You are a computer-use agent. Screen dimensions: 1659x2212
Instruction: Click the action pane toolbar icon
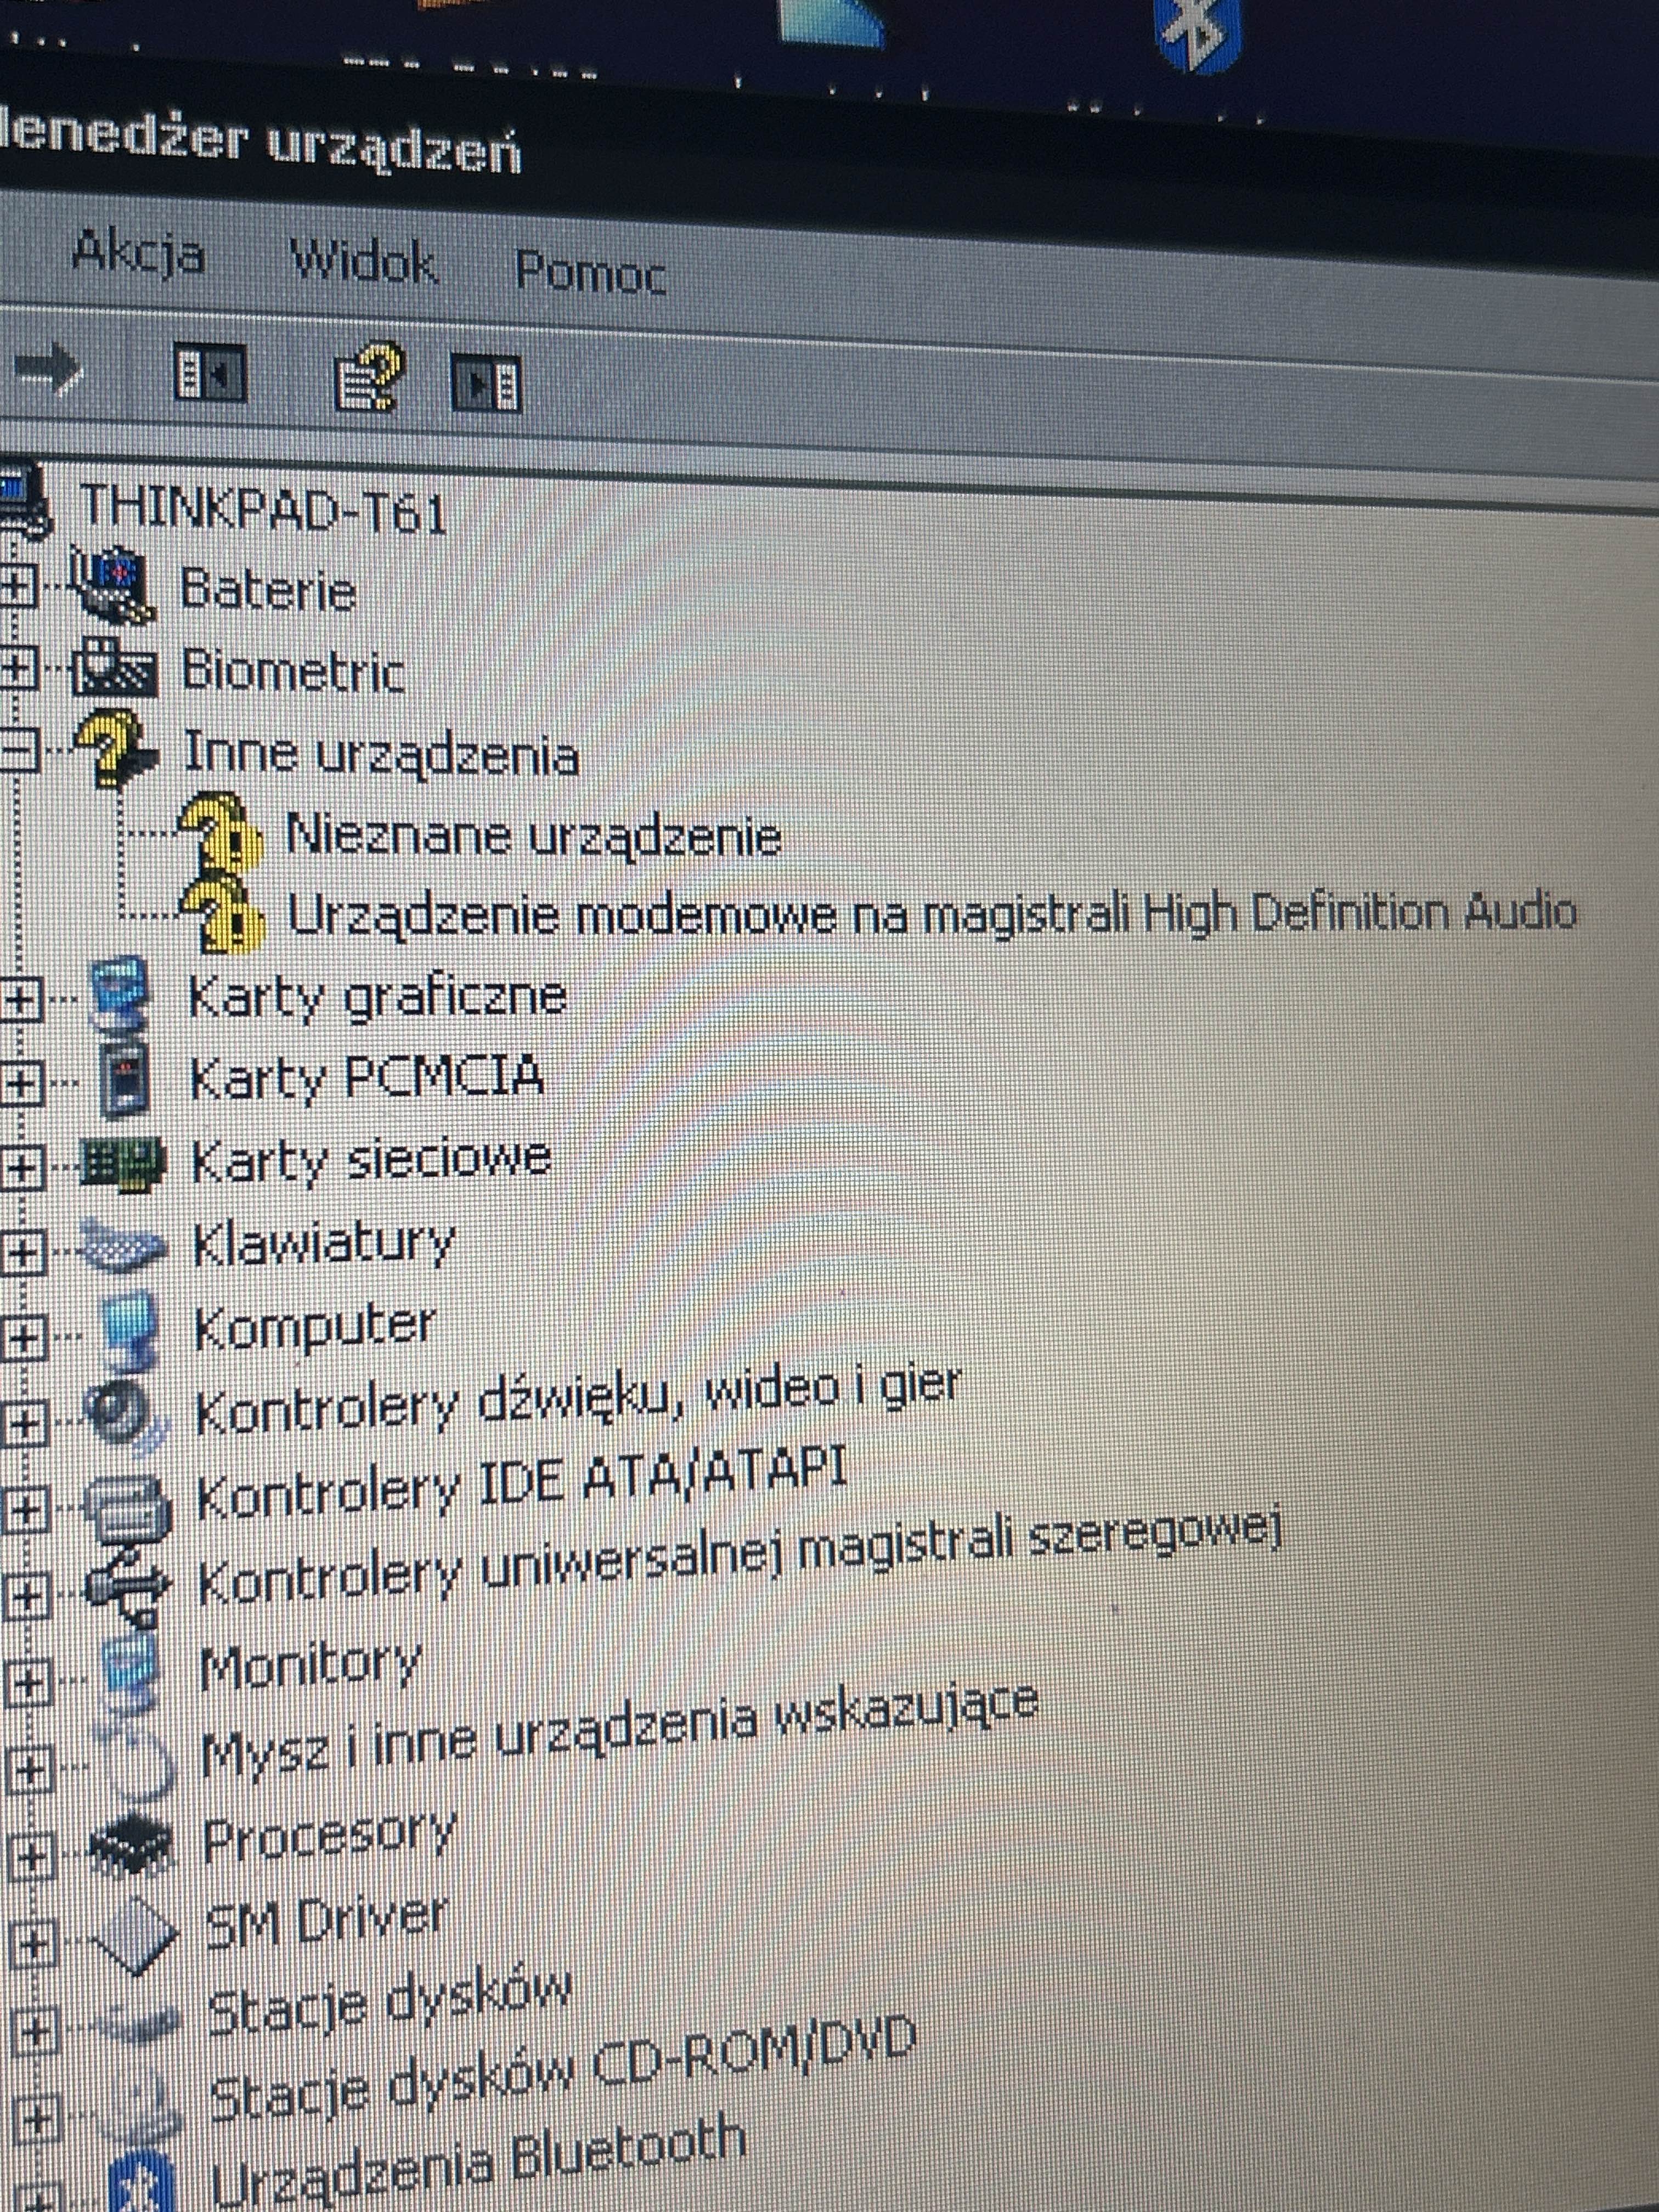pos(486,384)
